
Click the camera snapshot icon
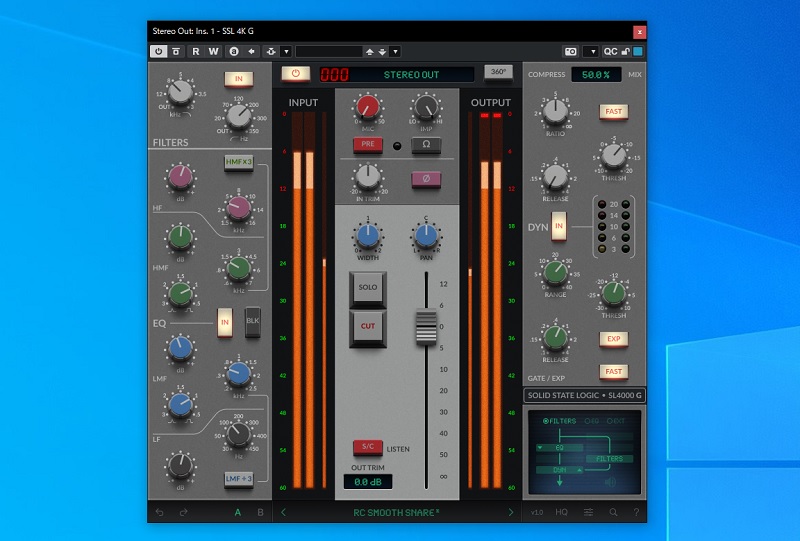(570, 52)
